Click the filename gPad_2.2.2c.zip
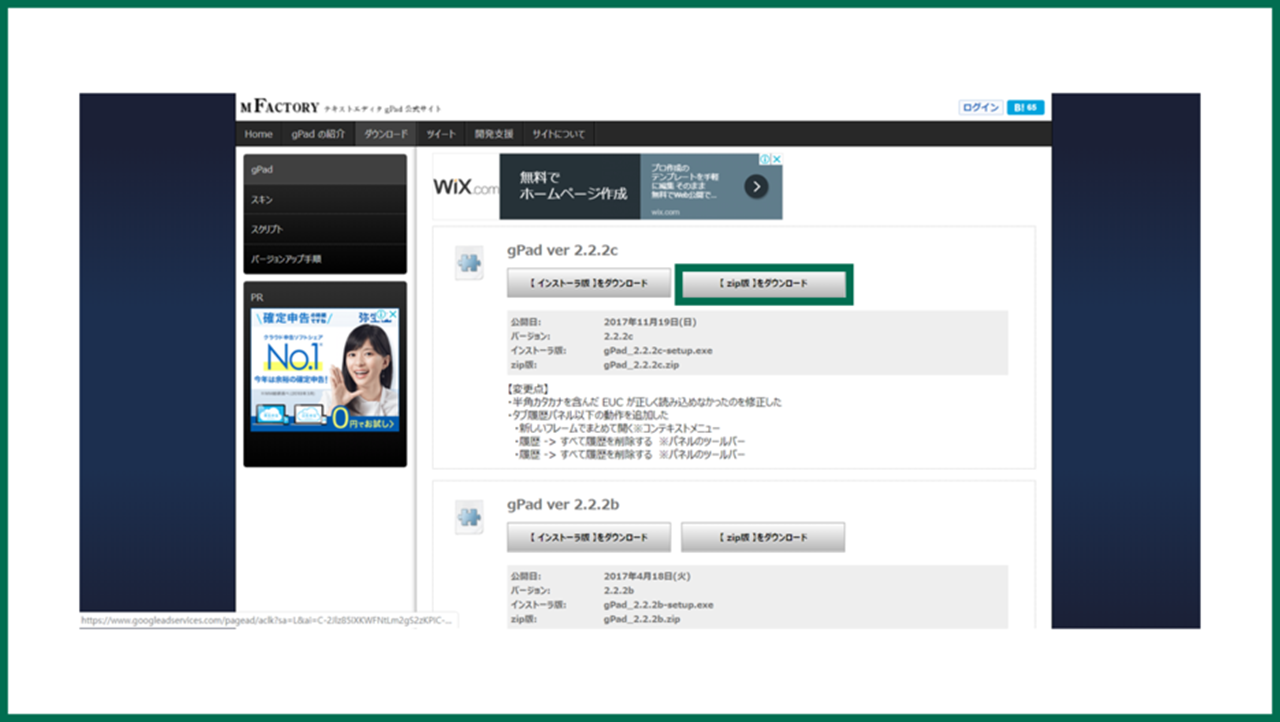 (642, 366)
